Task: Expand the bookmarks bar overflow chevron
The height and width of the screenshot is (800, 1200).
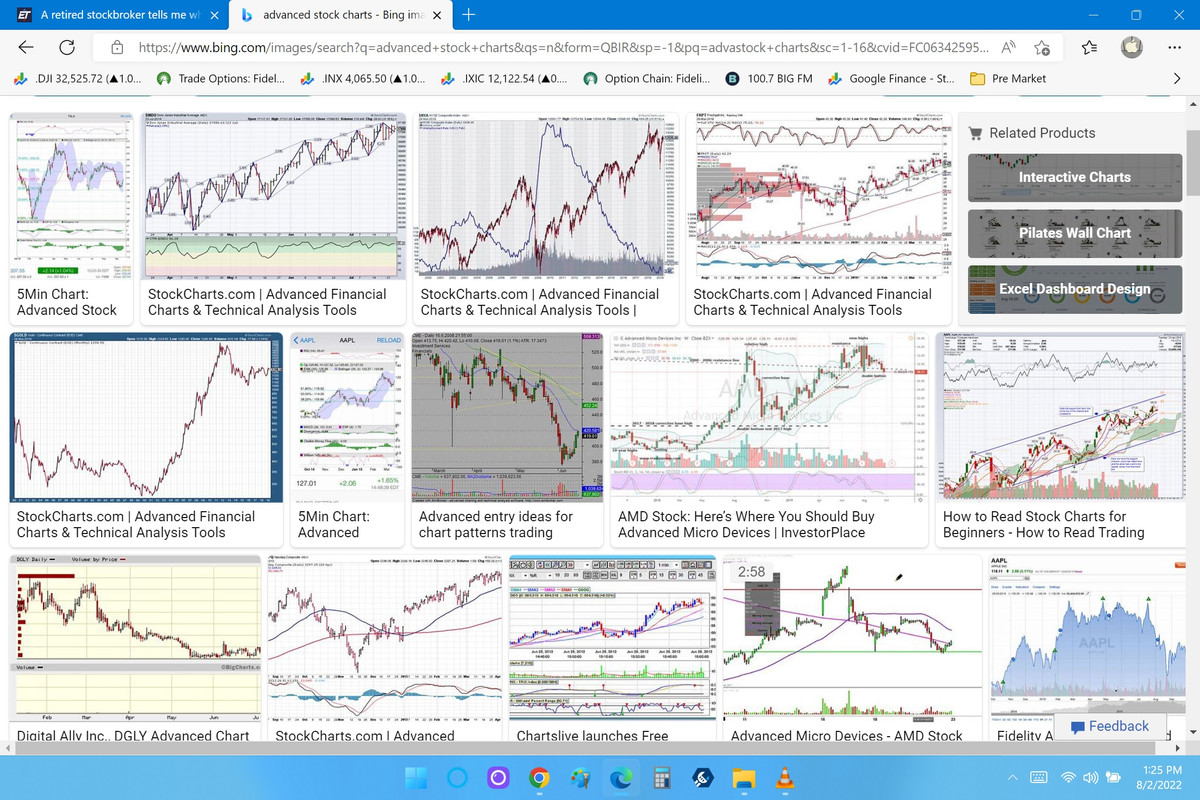Action: (1177, 78)
